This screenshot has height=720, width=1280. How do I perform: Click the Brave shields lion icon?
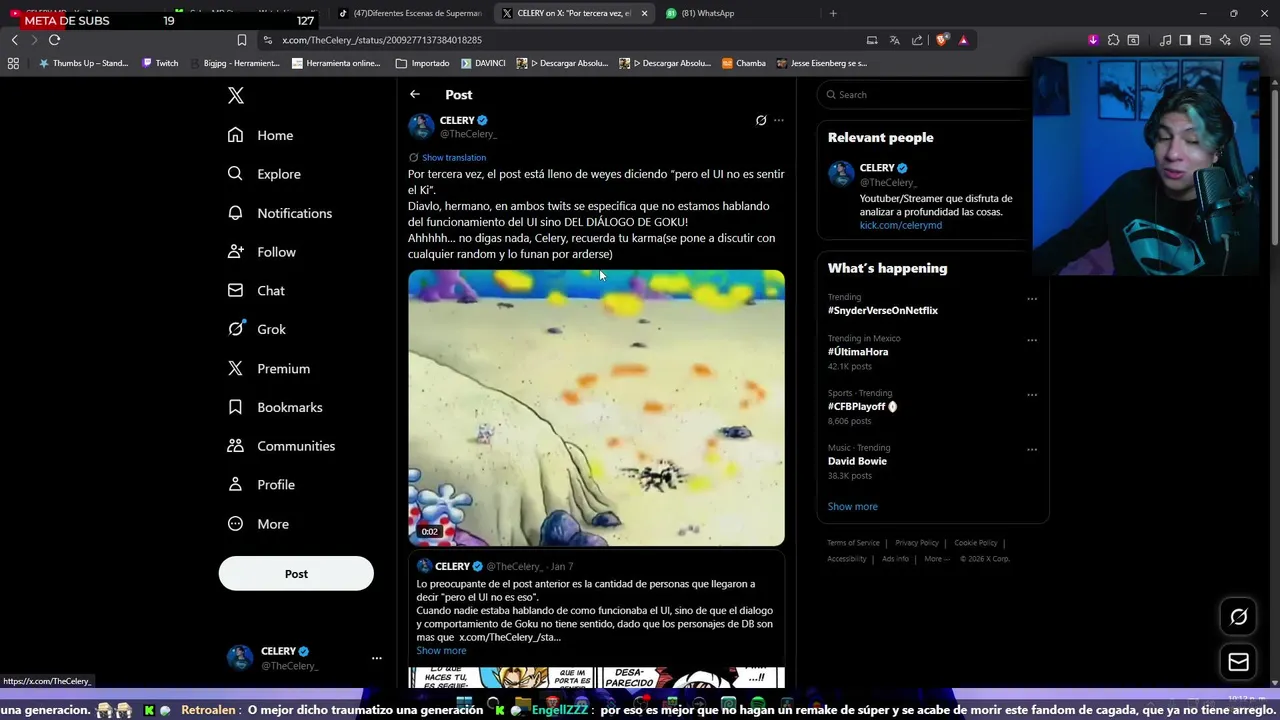(941, 40)
